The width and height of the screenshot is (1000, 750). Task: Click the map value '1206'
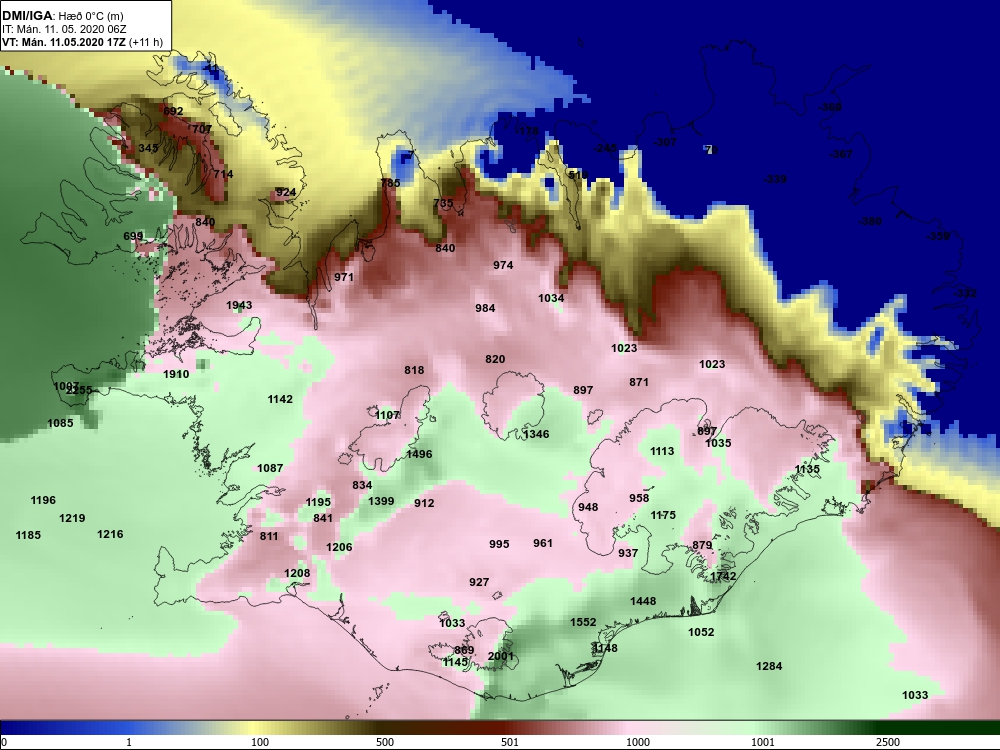[x=339, y=547]
